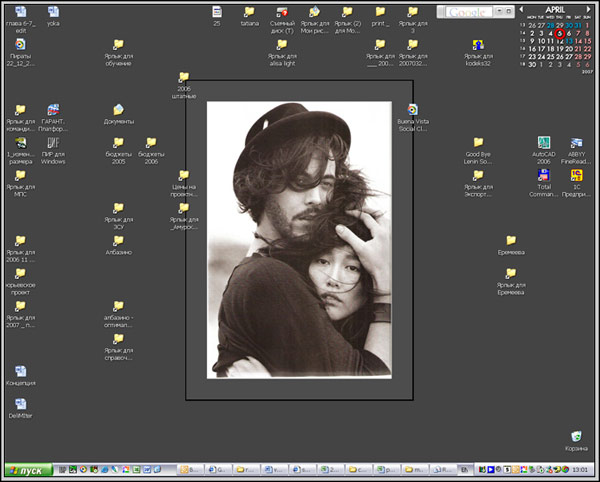
Task: Open the Ярлык для ЗСУ shortcut
Action: tap(119, 208)
